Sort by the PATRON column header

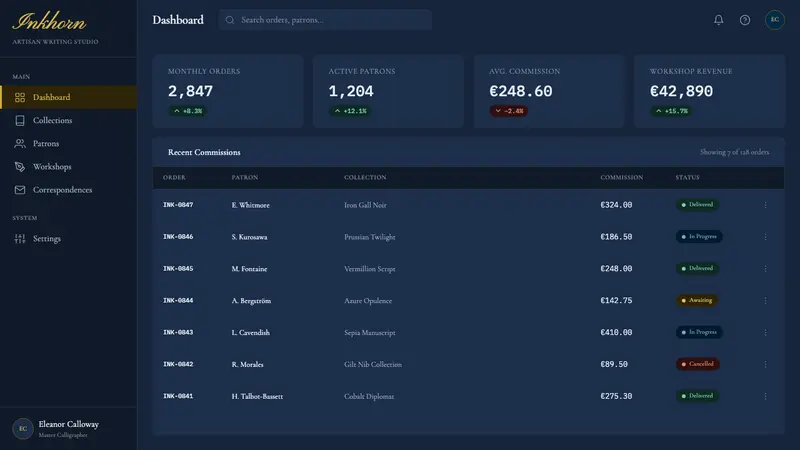pos(245,178)
